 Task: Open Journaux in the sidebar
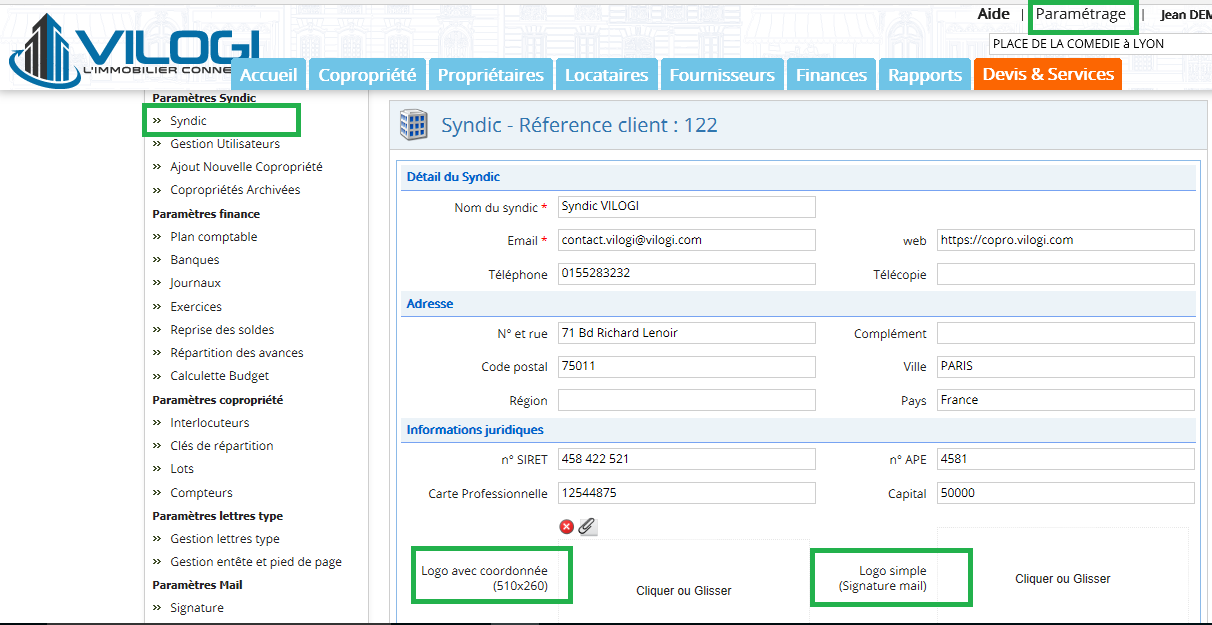[x=195, y=283]
